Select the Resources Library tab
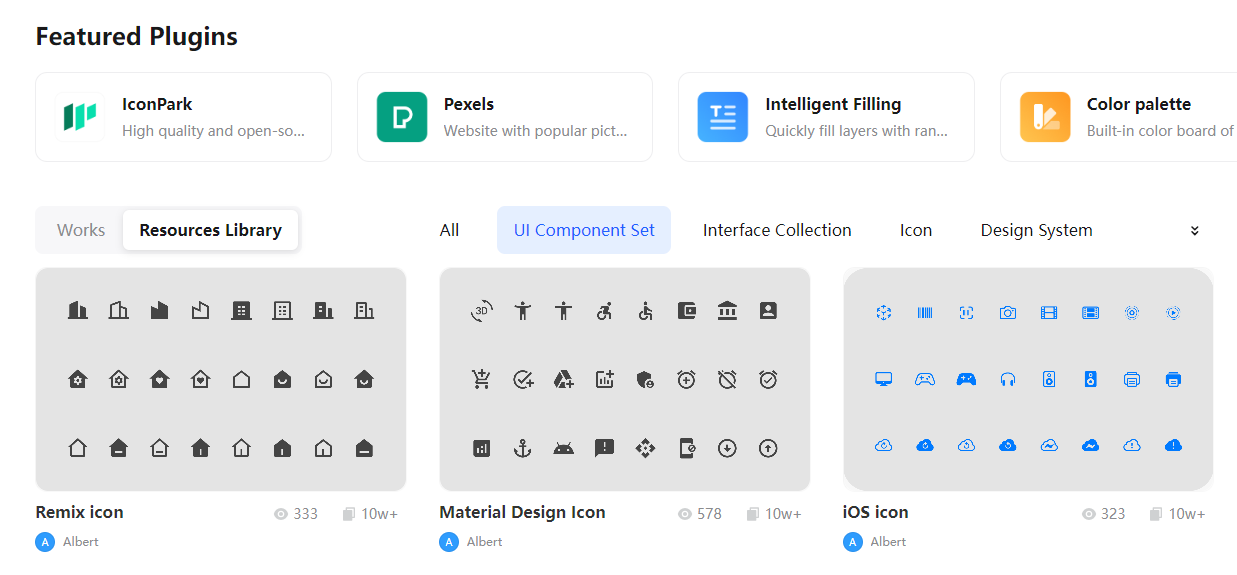 tap(211, 230)
